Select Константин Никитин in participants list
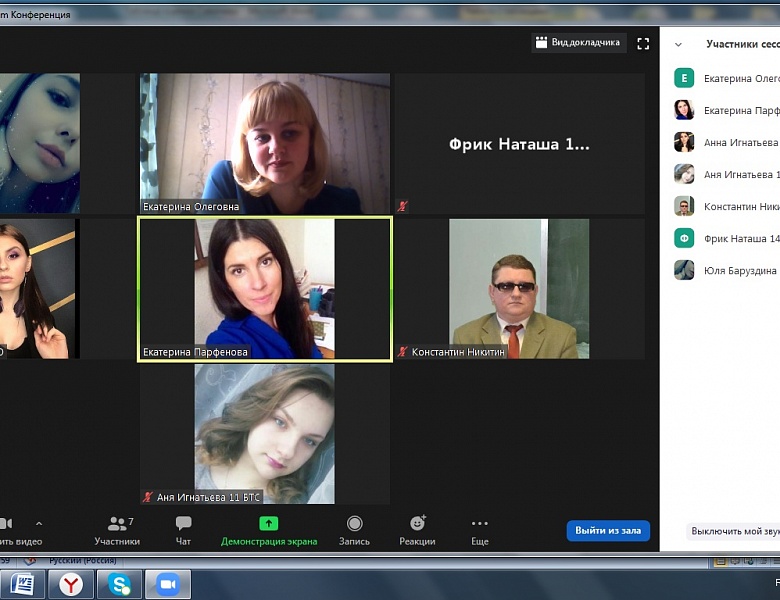This screenshot has width=780, height=600. click(726, 206)
